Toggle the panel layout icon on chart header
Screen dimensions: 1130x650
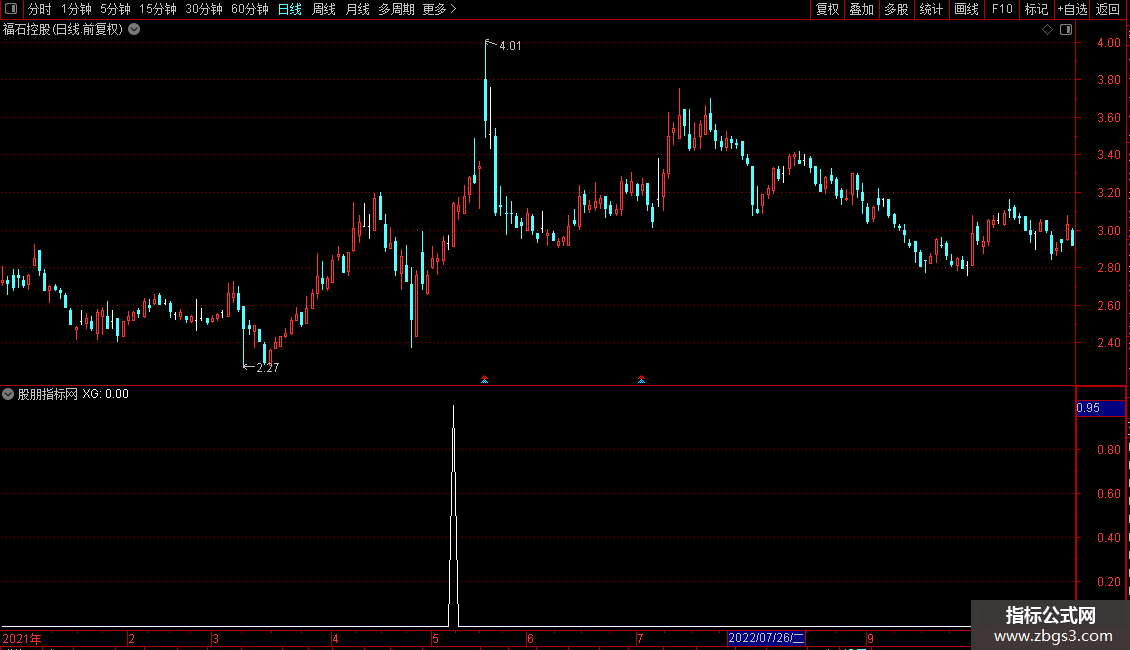pos(1066,30)
